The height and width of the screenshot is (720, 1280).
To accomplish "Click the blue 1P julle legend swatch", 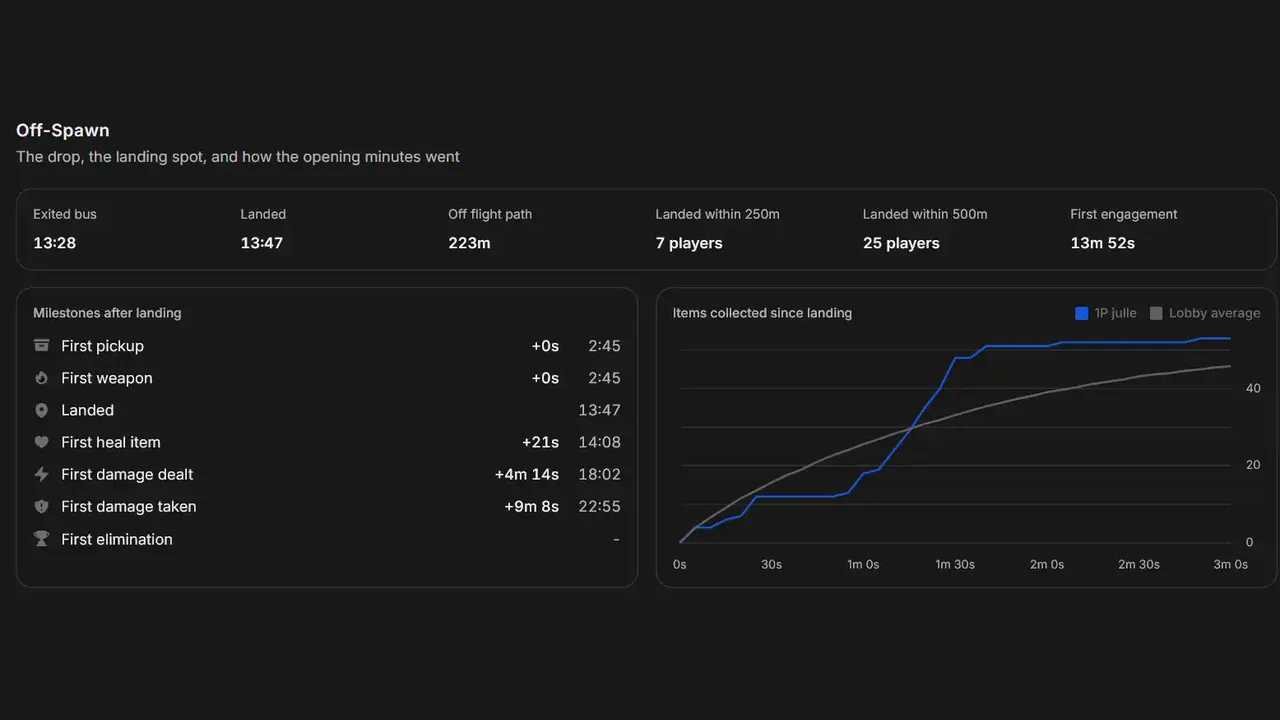I will click(x=1081, y=313).
